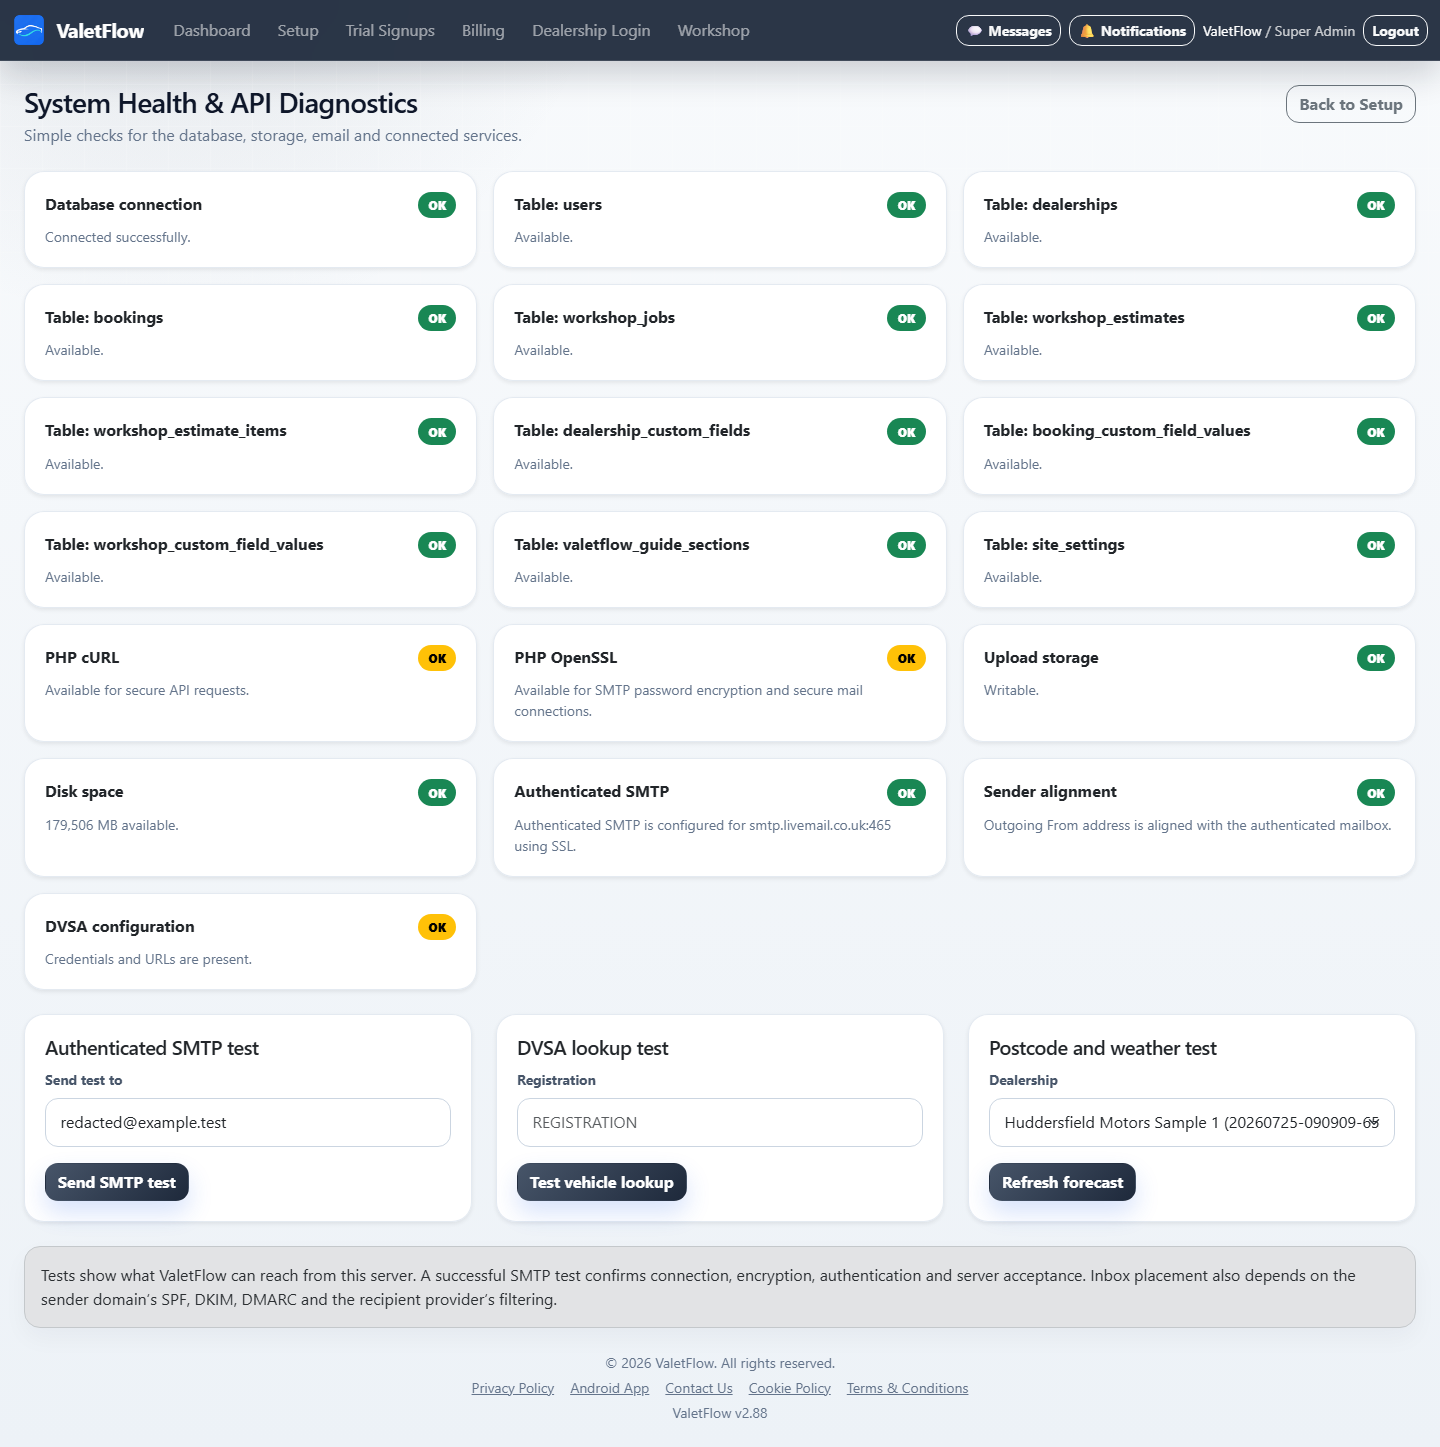Switch to the Workshop section

pos(713,31)
